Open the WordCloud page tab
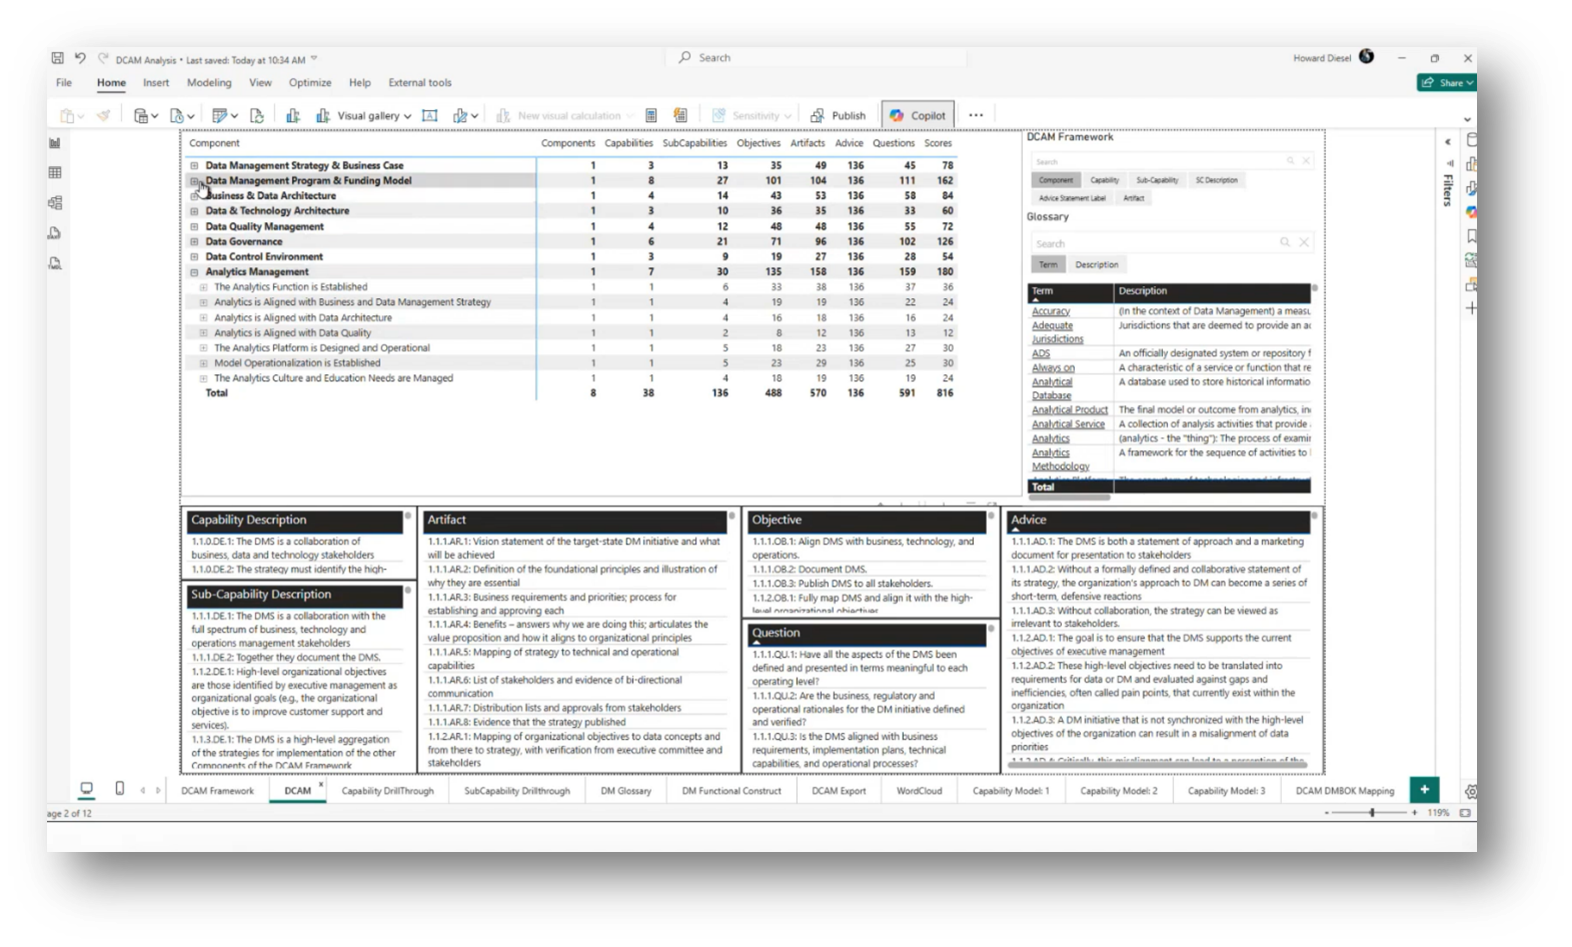The height and width of the screenshot is (947, 1572). point(919,791)
